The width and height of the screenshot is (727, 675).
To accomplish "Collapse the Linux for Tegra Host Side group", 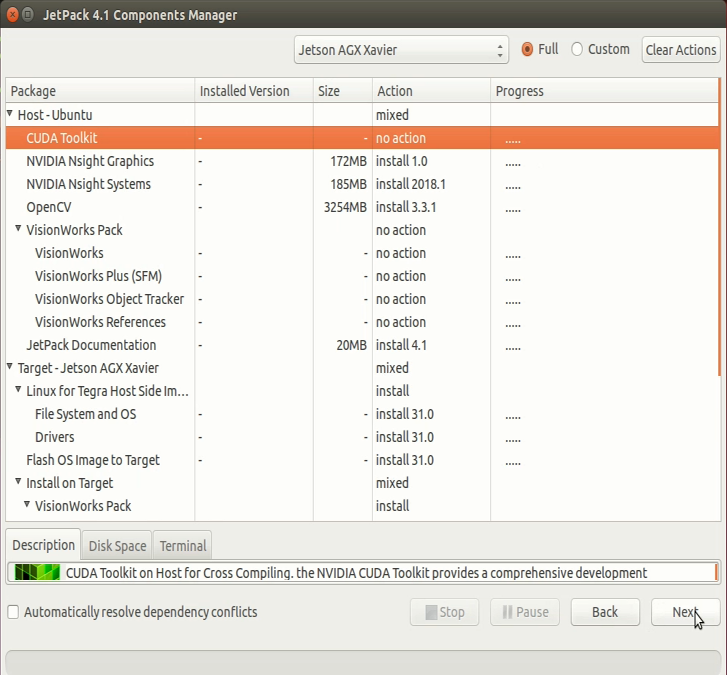I will pyautogui.click(x=19, y=391).
